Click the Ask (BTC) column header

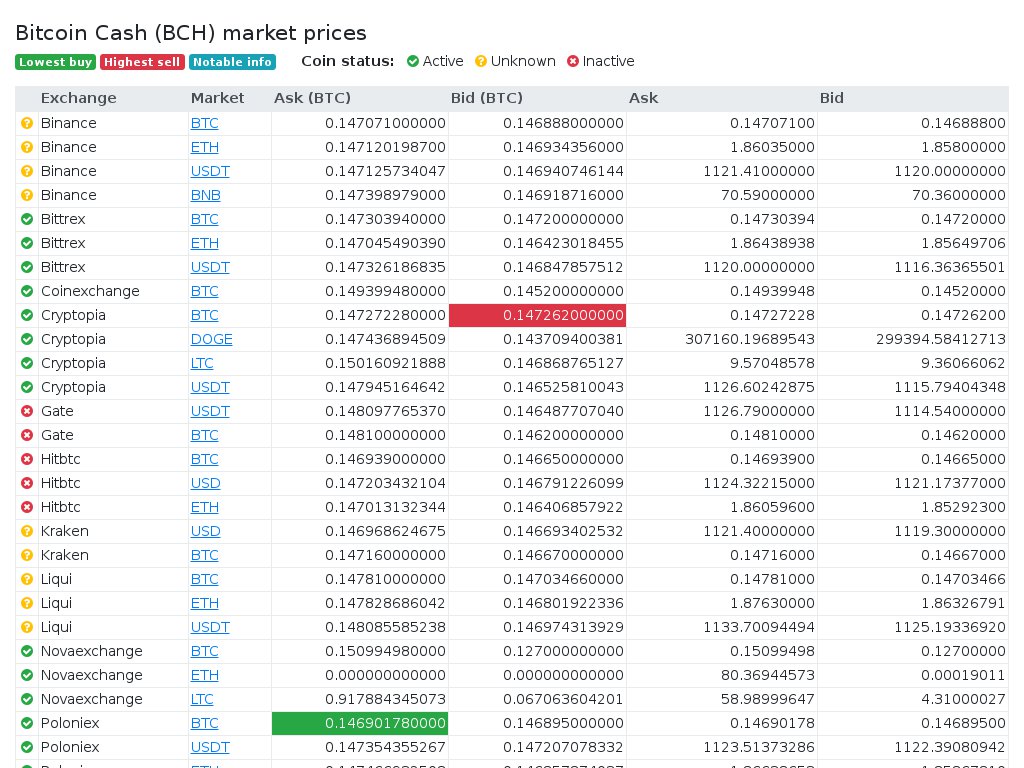point(312,98)
